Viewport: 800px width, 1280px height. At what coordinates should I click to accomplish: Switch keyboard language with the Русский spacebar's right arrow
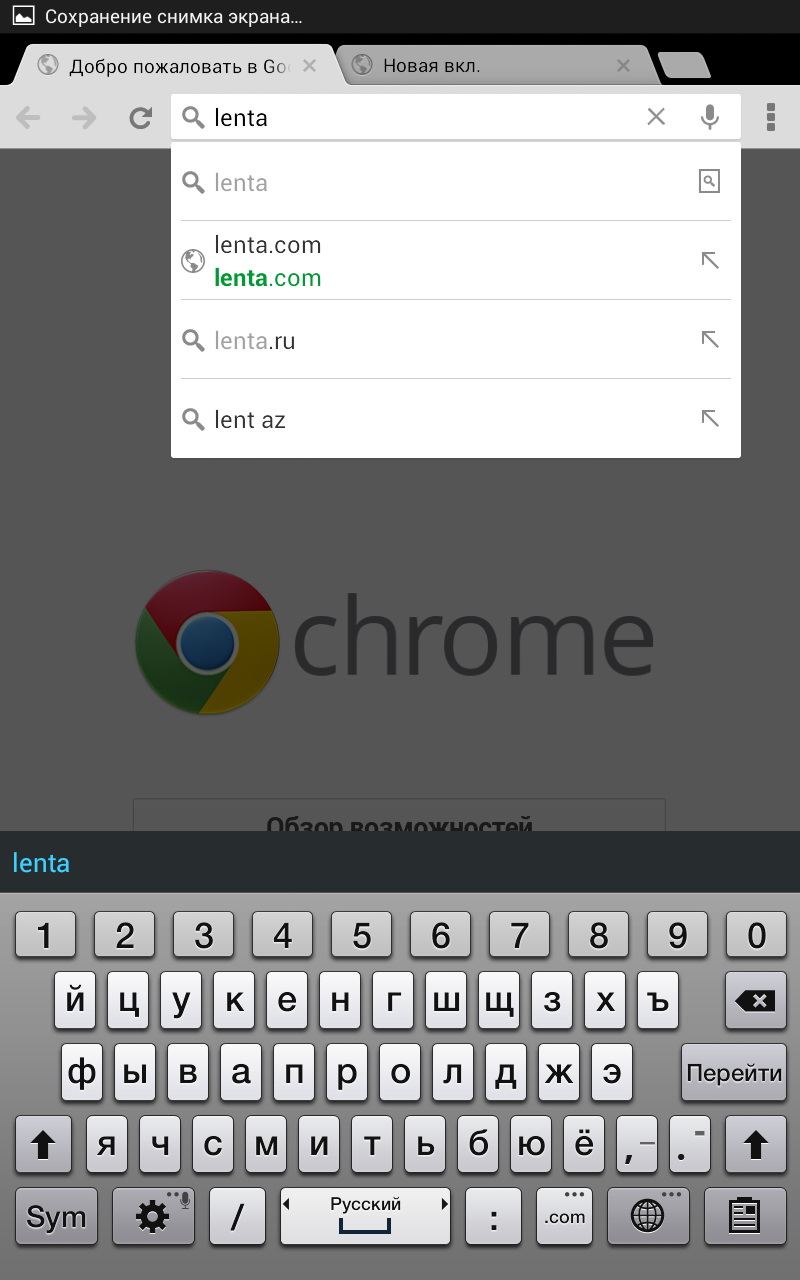[x=445, y=1205]
